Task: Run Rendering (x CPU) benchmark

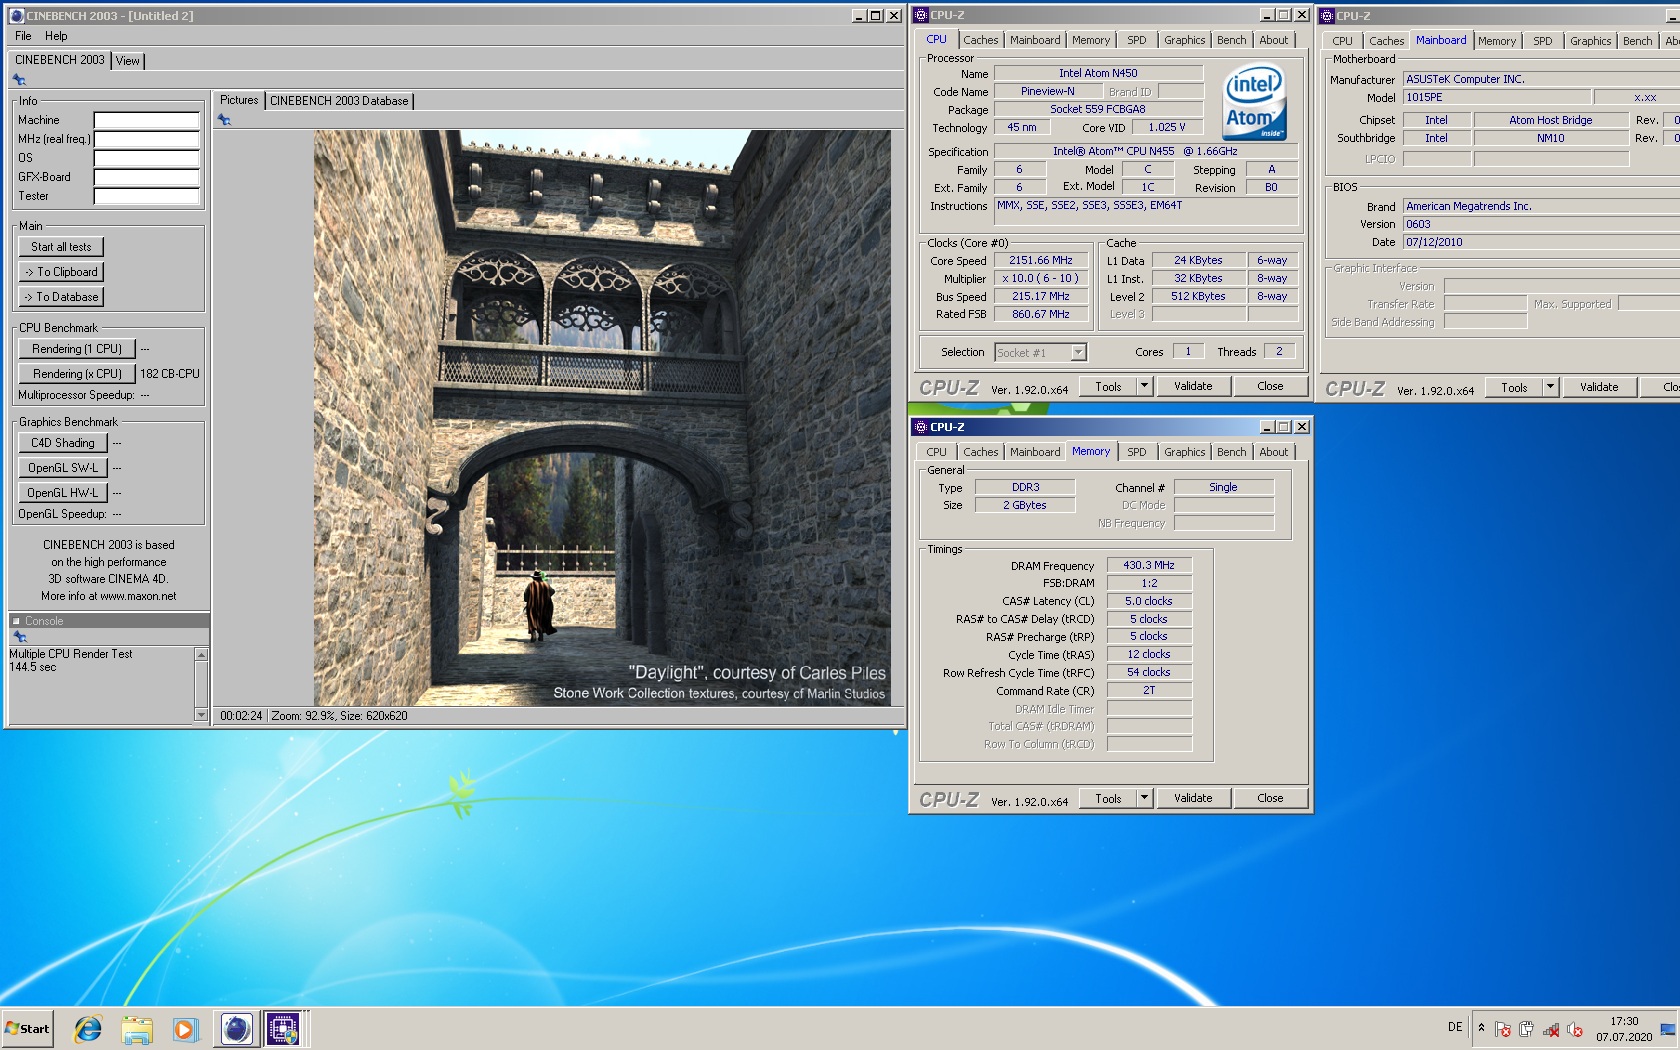Action: [x=77, y=374]
